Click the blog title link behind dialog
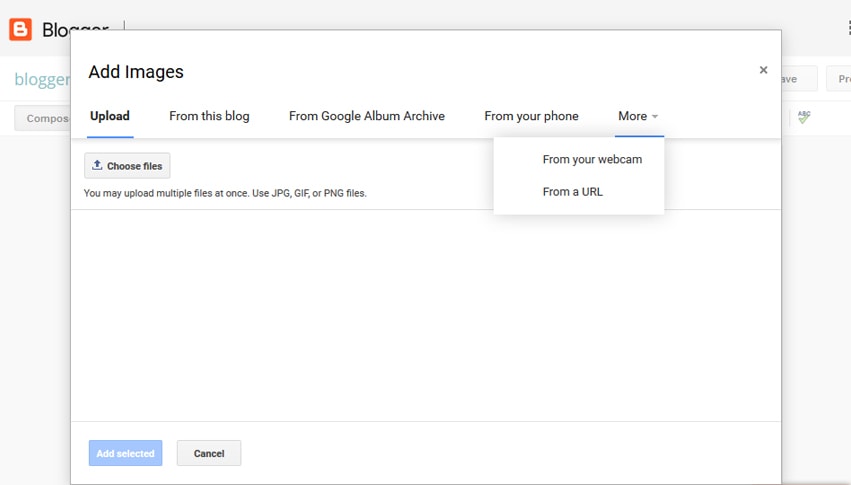The height and width of the screenshot is (485, 851). click(41, 80)
